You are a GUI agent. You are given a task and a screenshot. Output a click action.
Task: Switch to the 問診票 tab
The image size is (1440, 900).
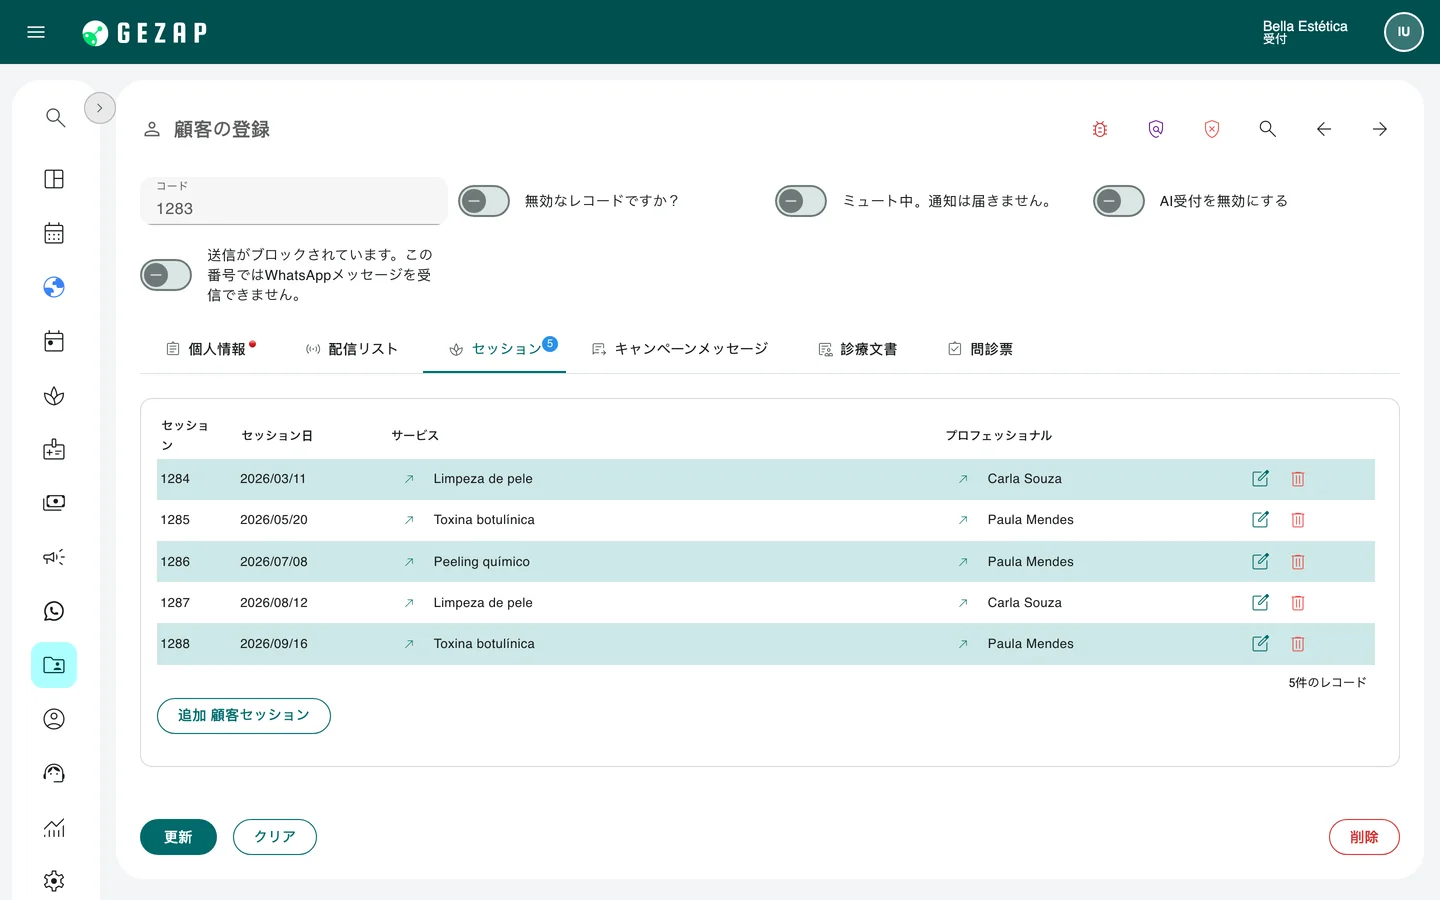pyautogui.click(x=981, y=349)
